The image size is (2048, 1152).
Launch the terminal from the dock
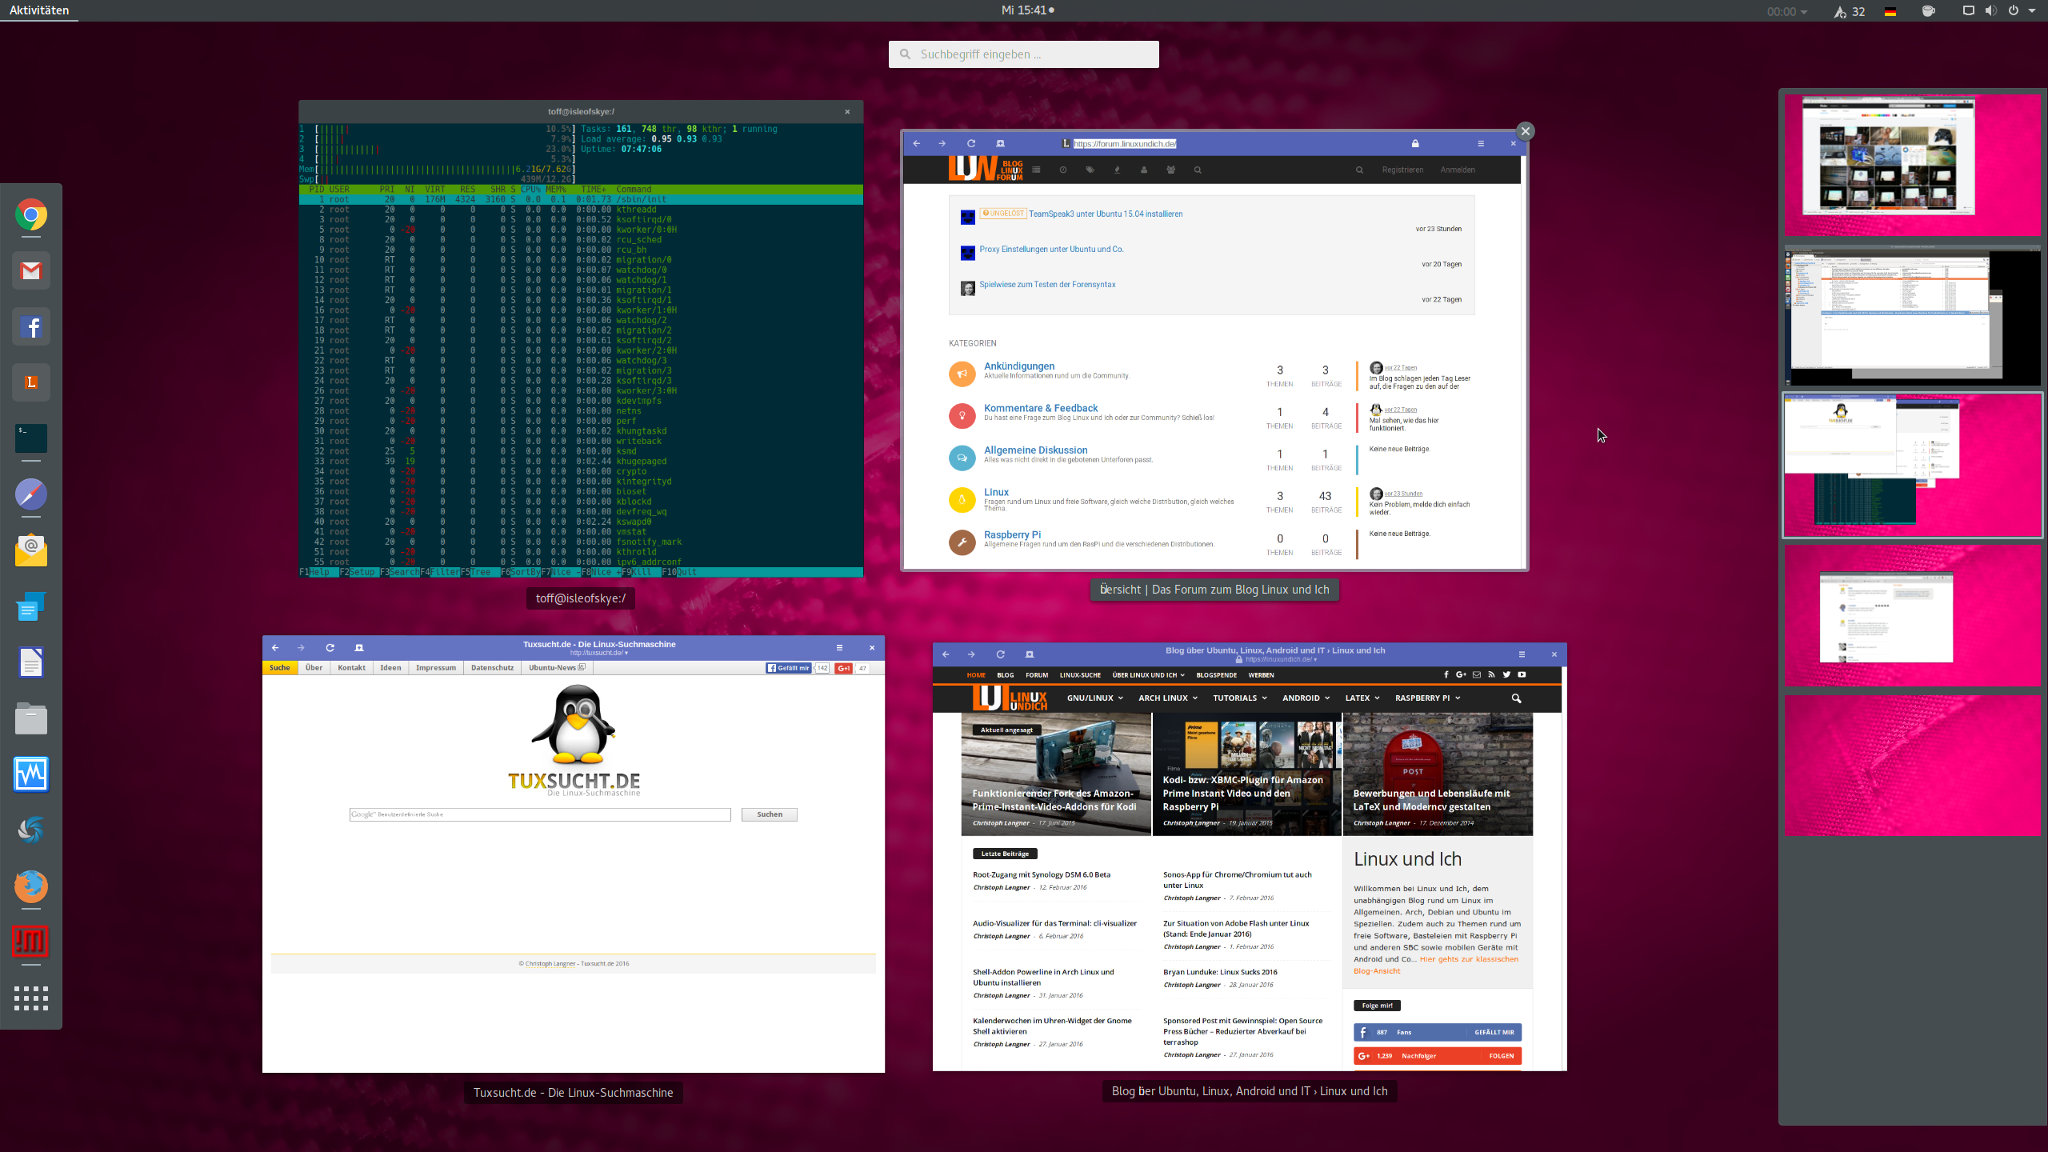(31, 437)
